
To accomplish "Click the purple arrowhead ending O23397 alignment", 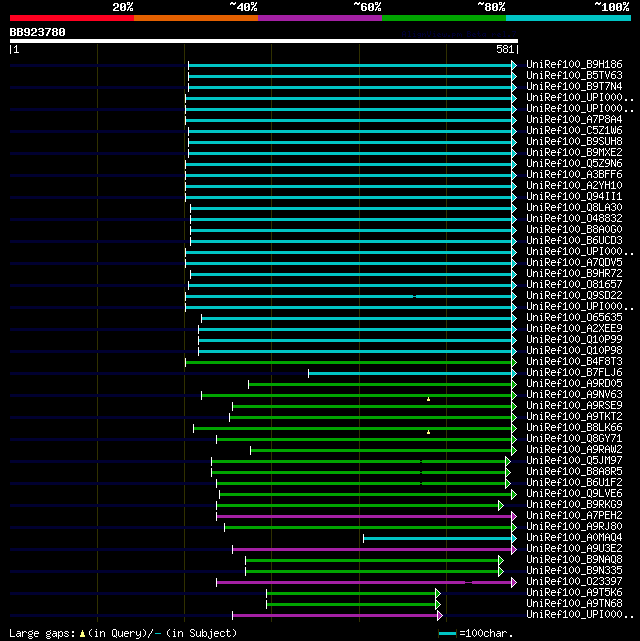I will tap(514, 582).
